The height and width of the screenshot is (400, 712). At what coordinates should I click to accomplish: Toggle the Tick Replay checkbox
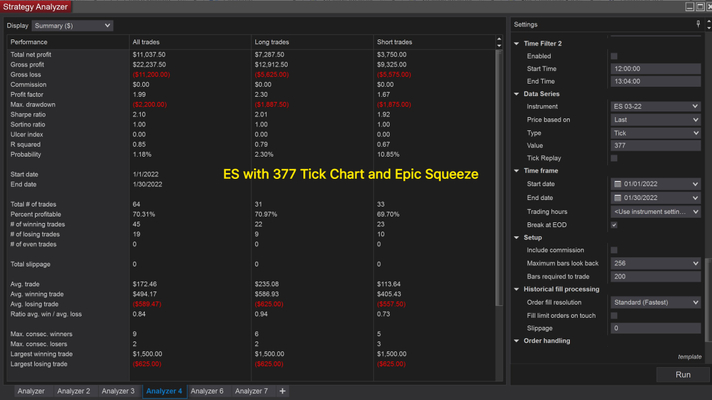(x=614, y=158)
